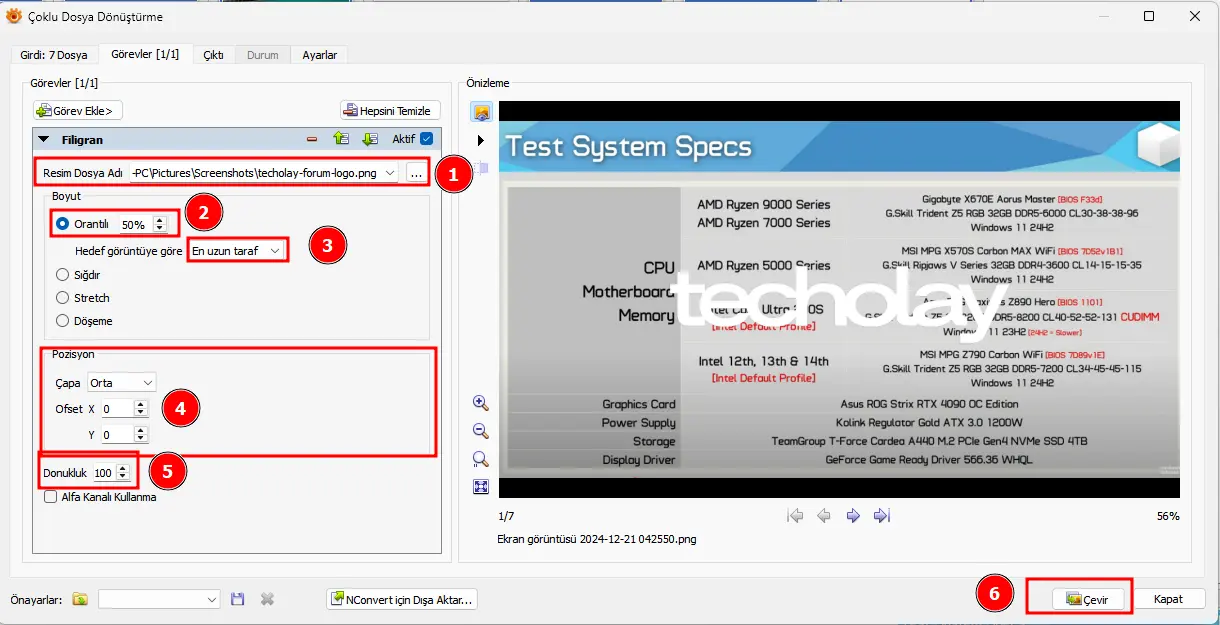The width and height of the screenshot is (1220, 625).
Task: Toggle the preview image view icon
Action: coord(481,112)
